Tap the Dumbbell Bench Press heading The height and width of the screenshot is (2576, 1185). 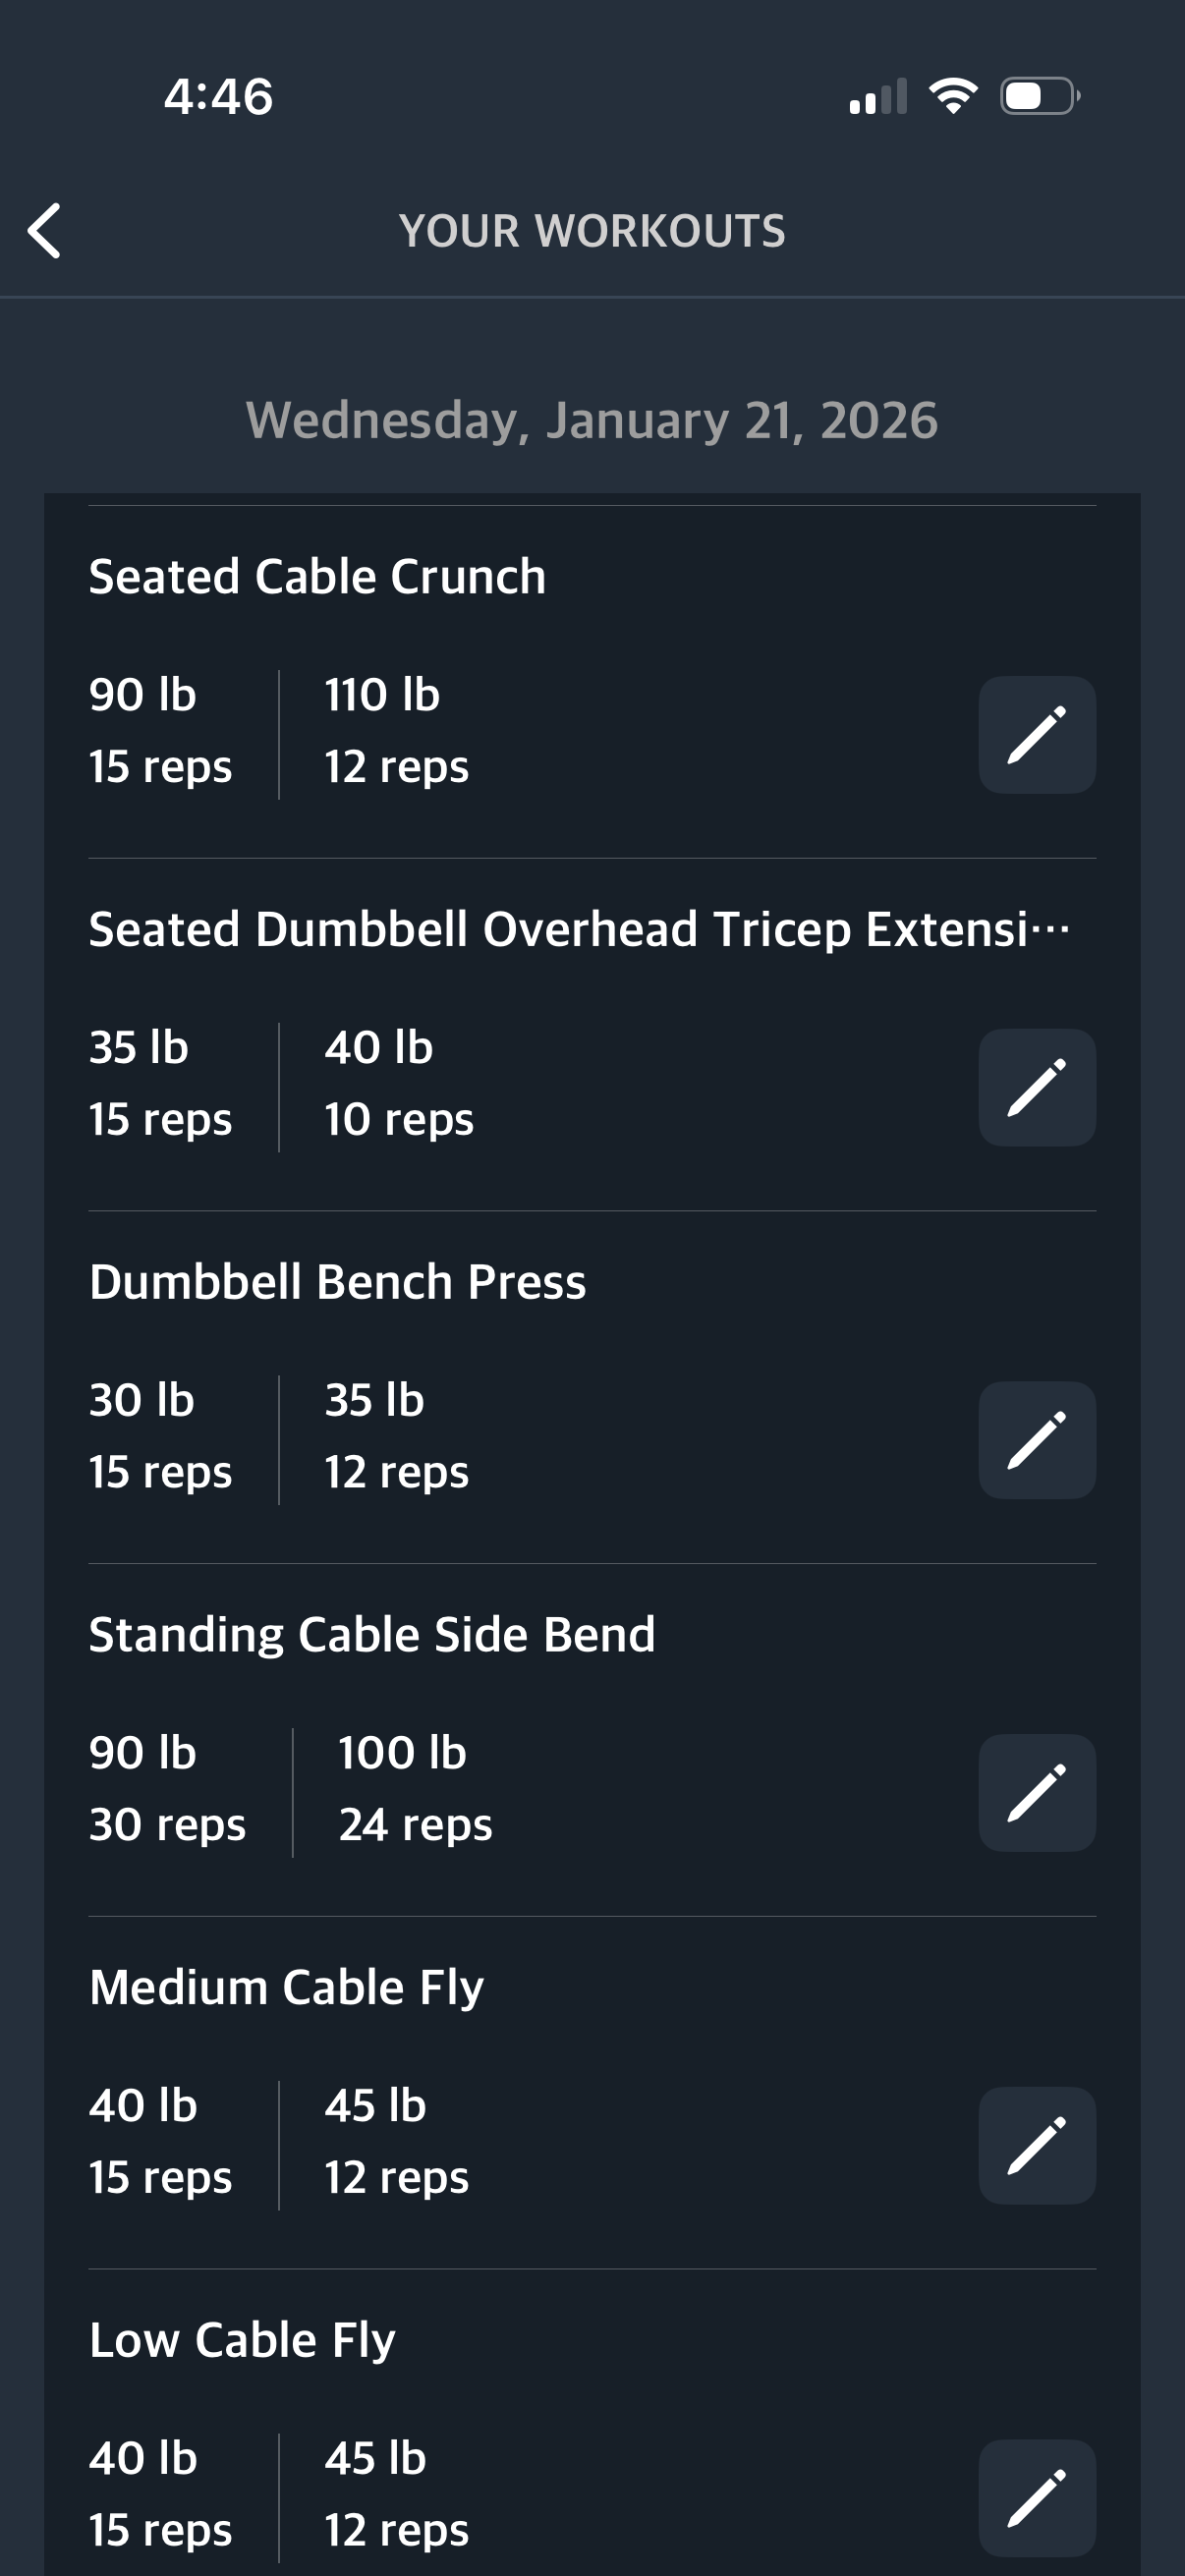point(337,1282)
